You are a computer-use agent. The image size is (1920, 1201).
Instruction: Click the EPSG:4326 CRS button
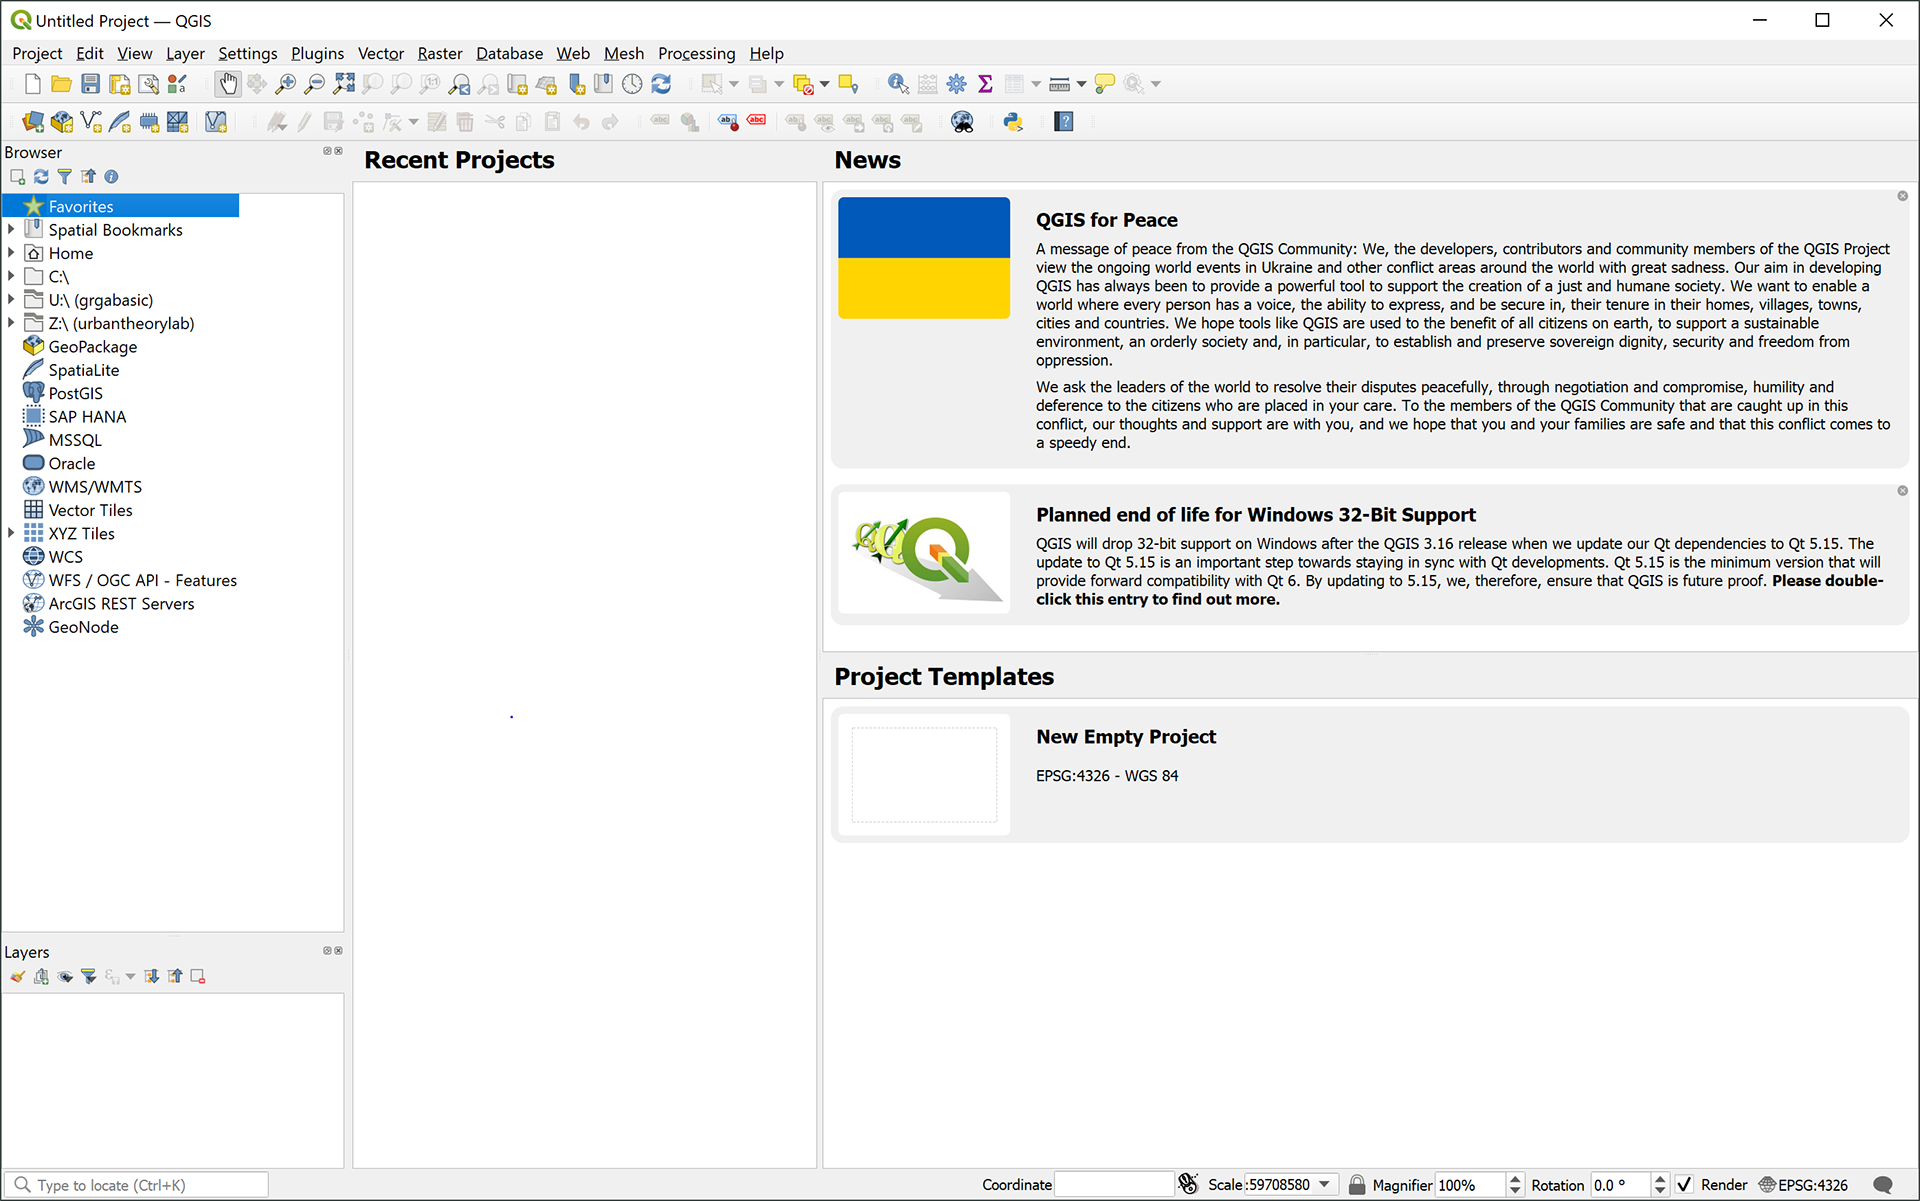[x=1804, y=1185]
